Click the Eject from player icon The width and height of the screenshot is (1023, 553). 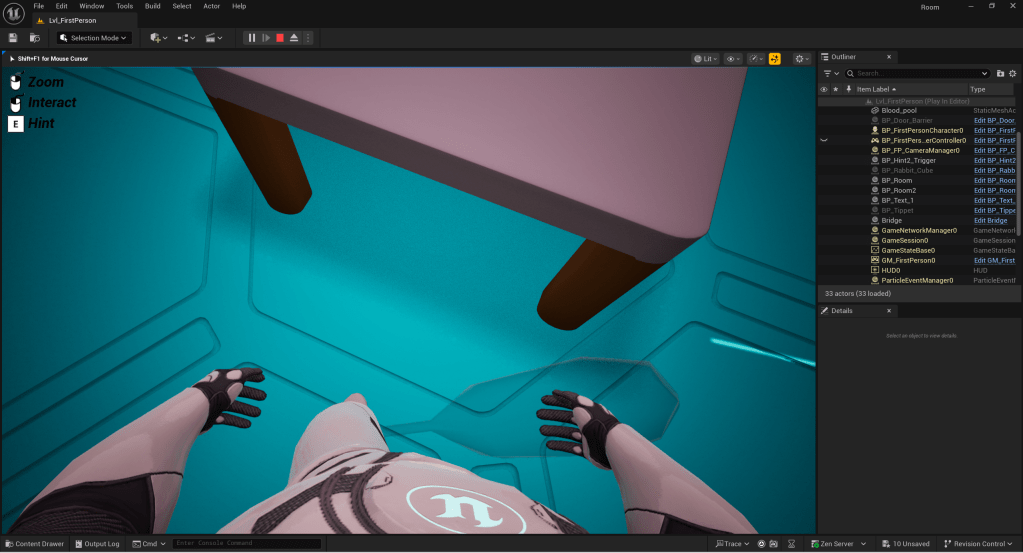click(294, 38)
